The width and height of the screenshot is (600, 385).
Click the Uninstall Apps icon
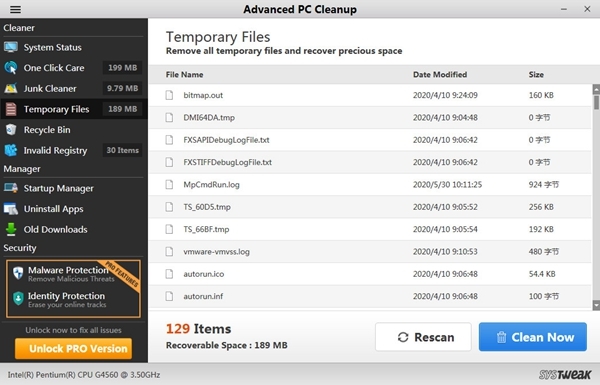pos(11,209)
